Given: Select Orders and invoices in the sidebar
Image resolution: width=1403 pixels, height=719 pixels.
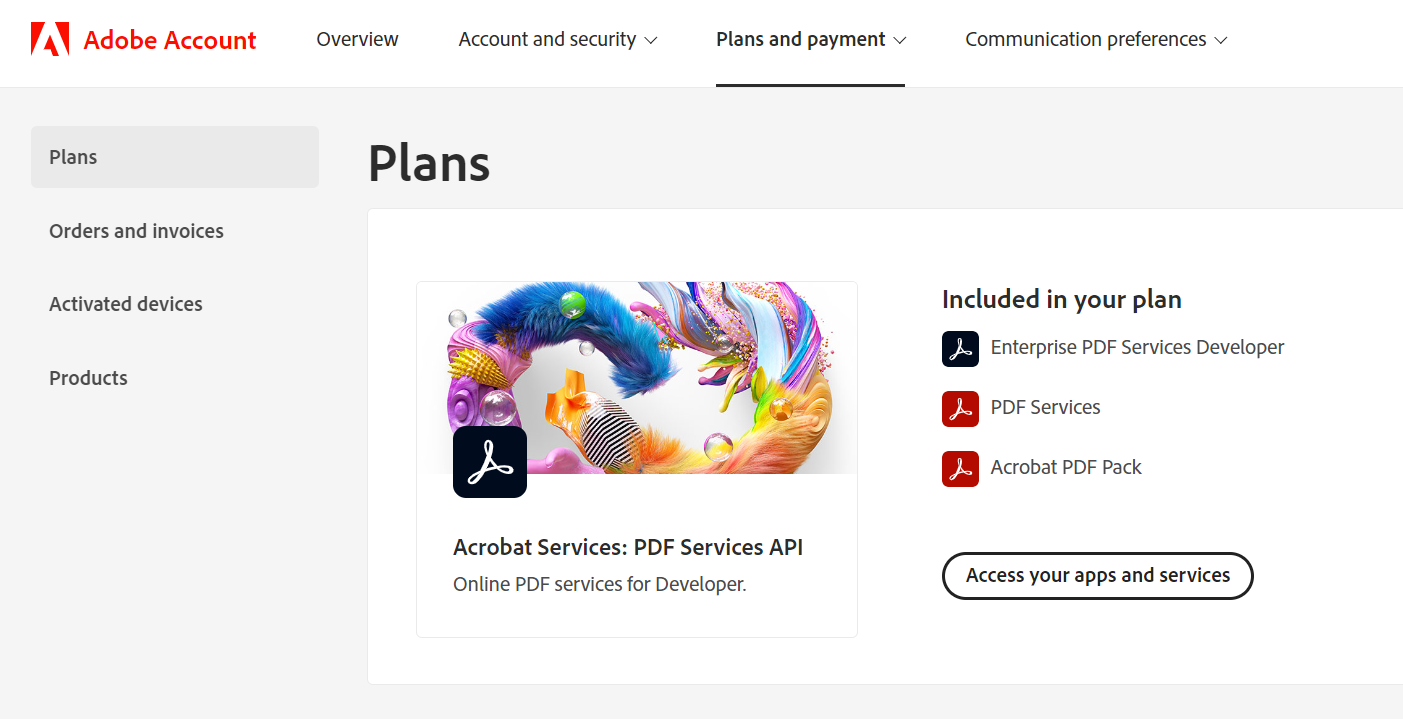Looking at the screenshot, I should tap(136, 231).
